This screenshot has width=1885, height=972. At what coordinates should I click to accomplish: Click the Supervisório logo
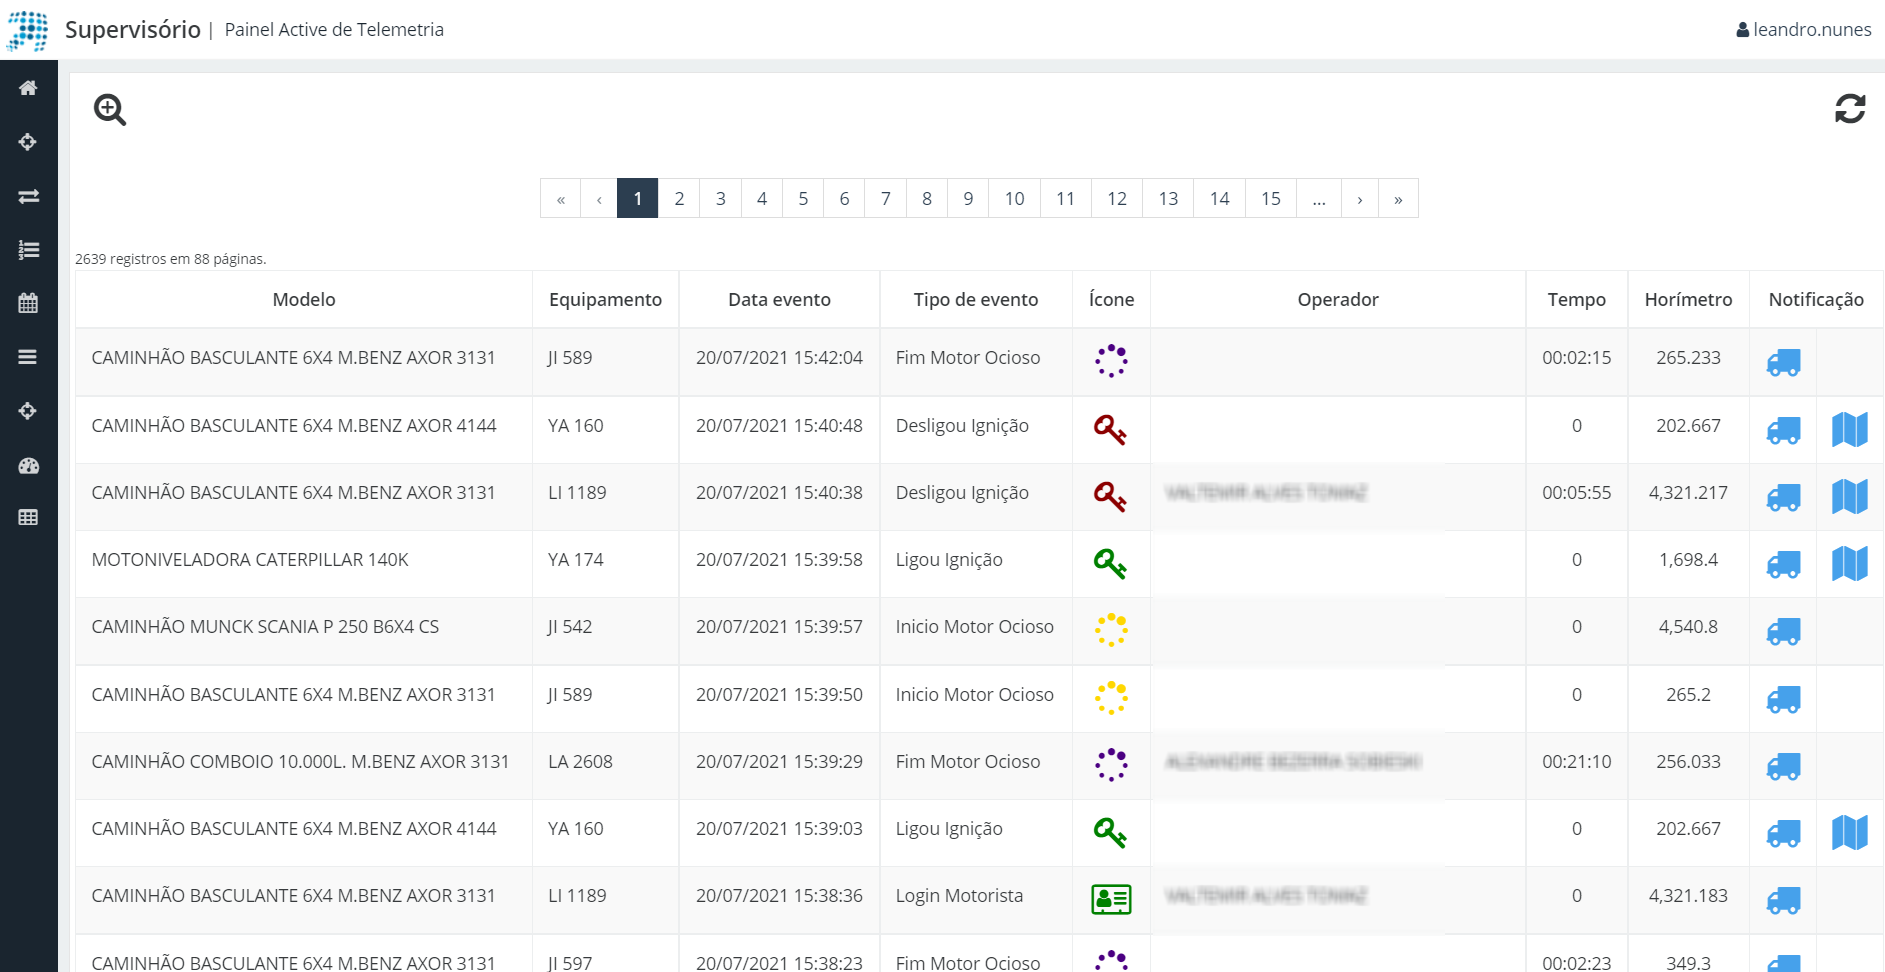27,30
